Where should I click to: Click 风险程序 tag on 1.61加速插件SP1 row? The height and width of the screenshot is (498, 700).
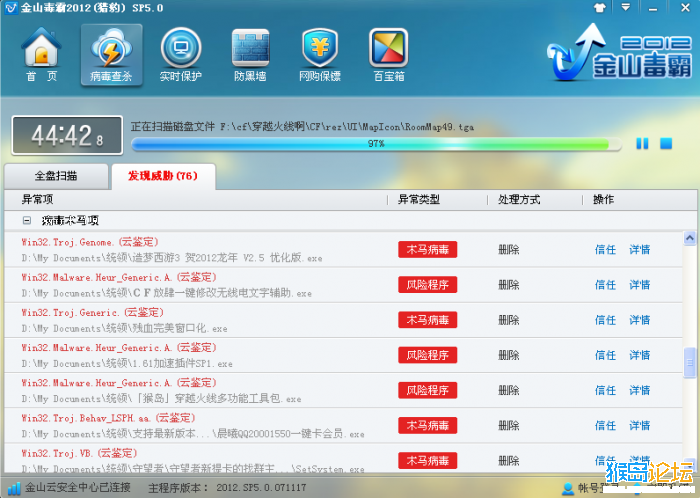(x=428, y=355)
